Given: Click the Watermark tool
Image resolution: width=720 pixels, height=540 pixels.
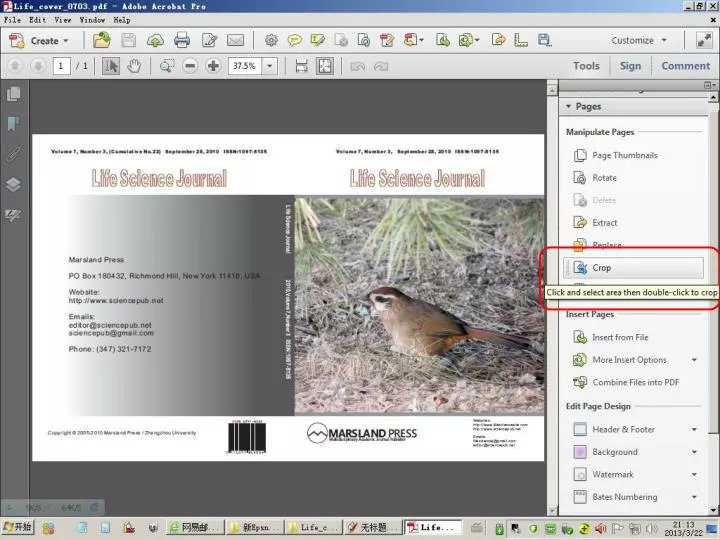Looking at the screenshot, I should click(604, 474).
